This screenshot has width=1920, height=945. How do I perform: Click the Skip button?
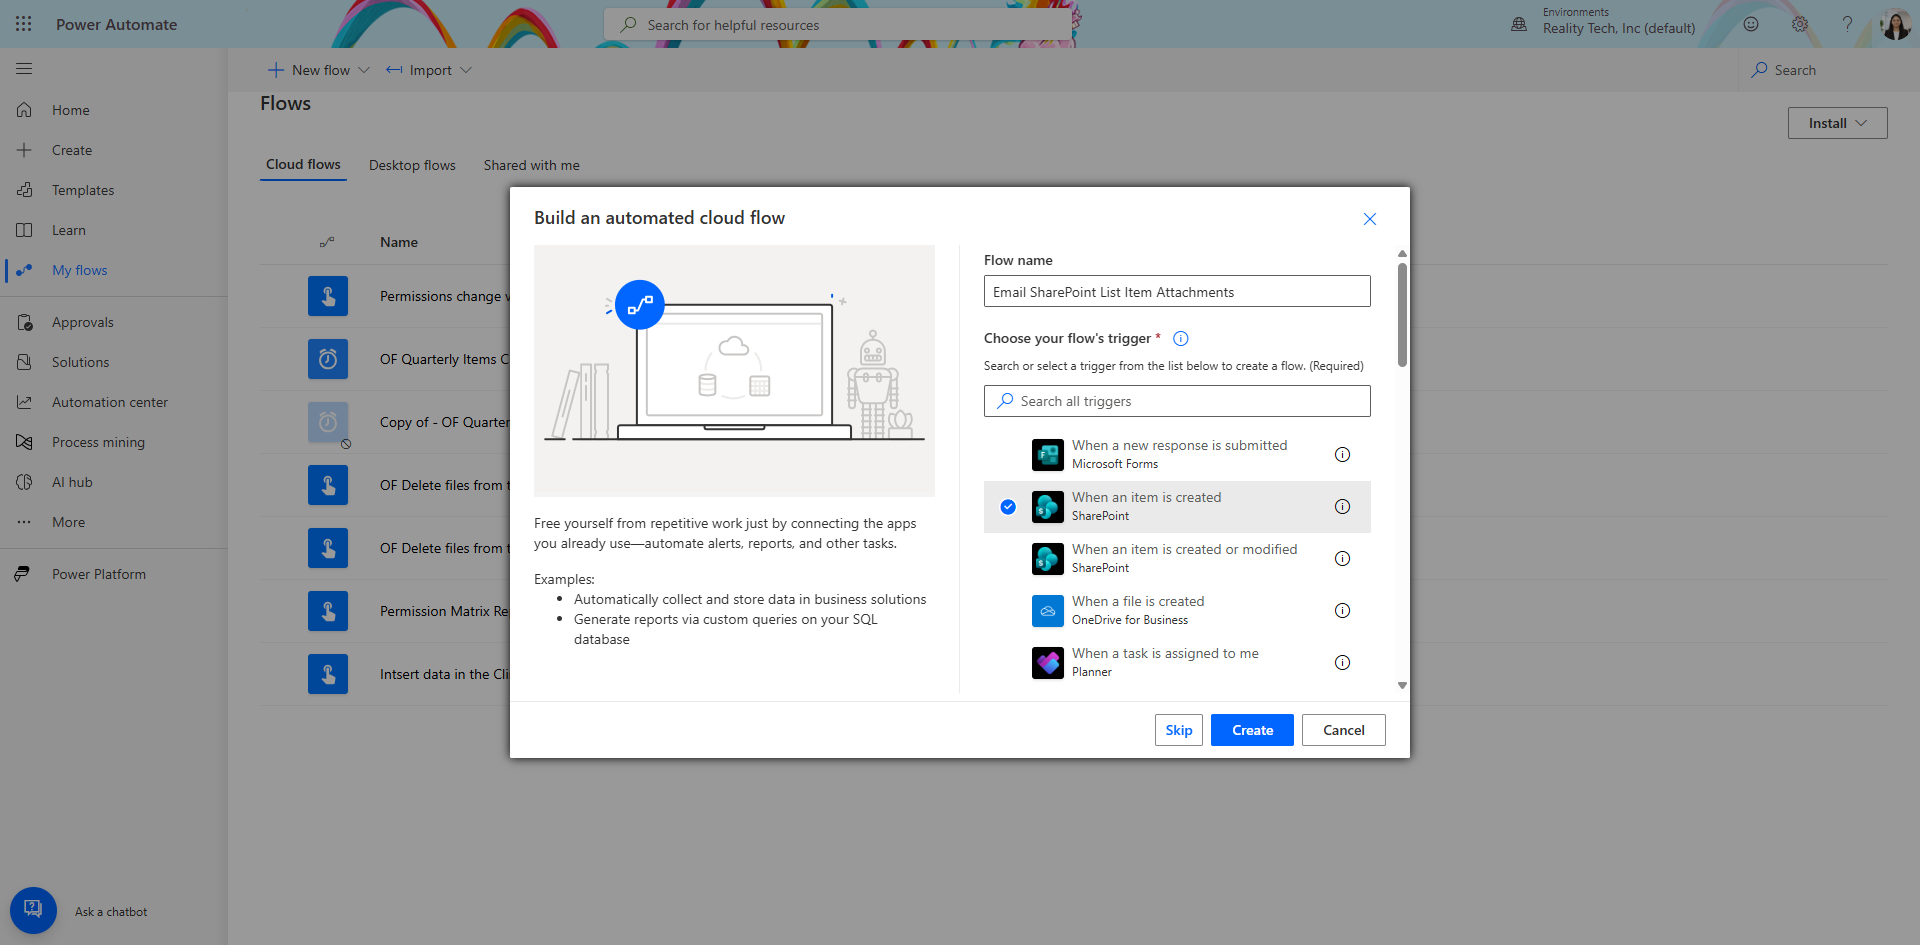[x=1178, y=730]
